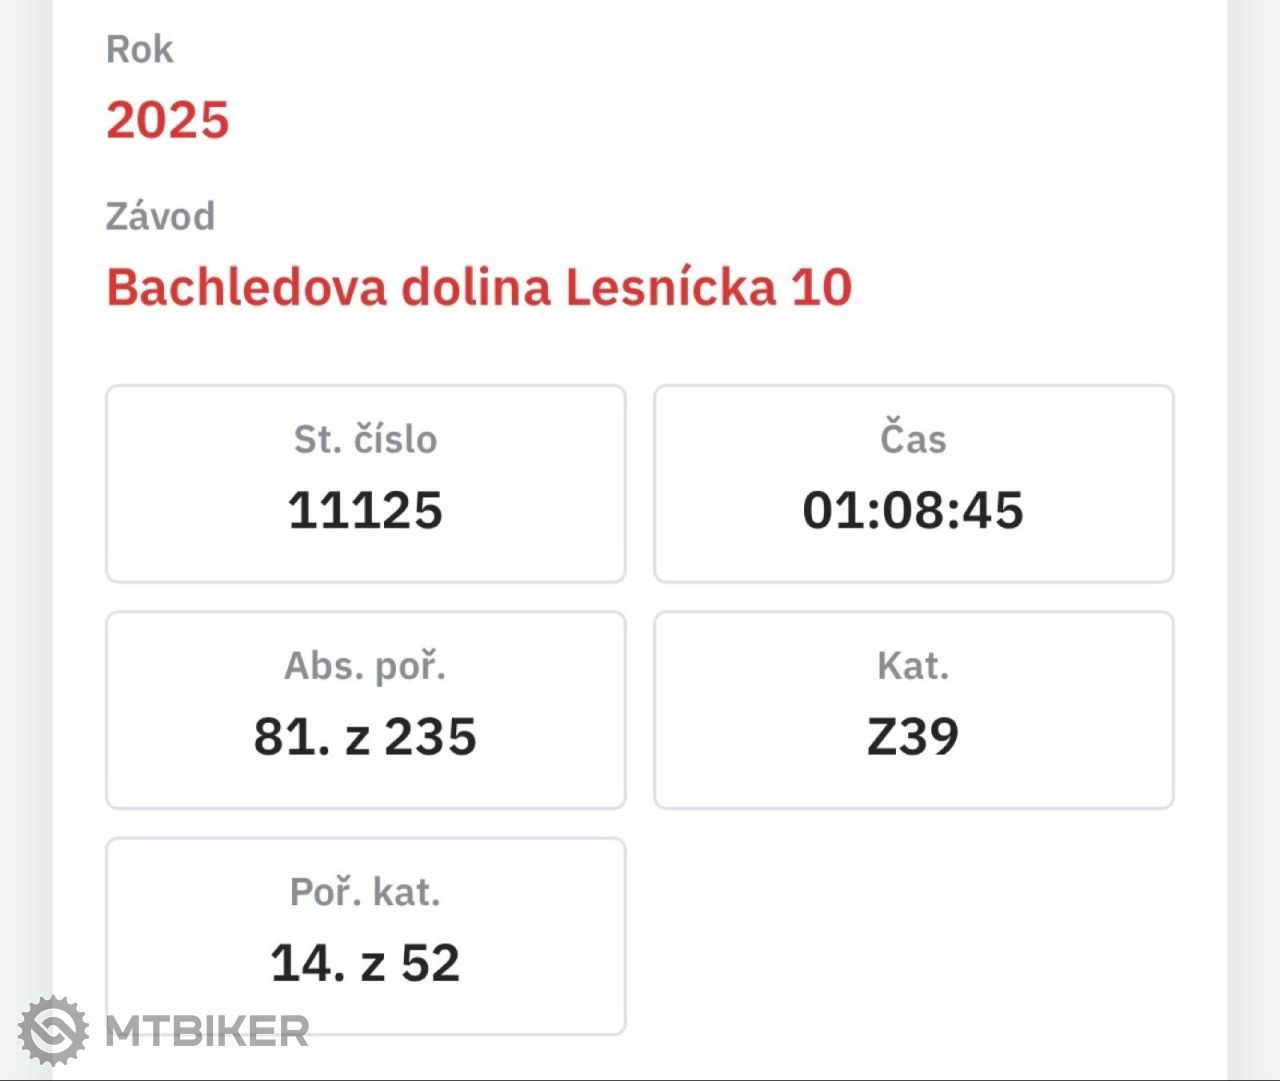Click category value Z39

(x=913, y=737)
